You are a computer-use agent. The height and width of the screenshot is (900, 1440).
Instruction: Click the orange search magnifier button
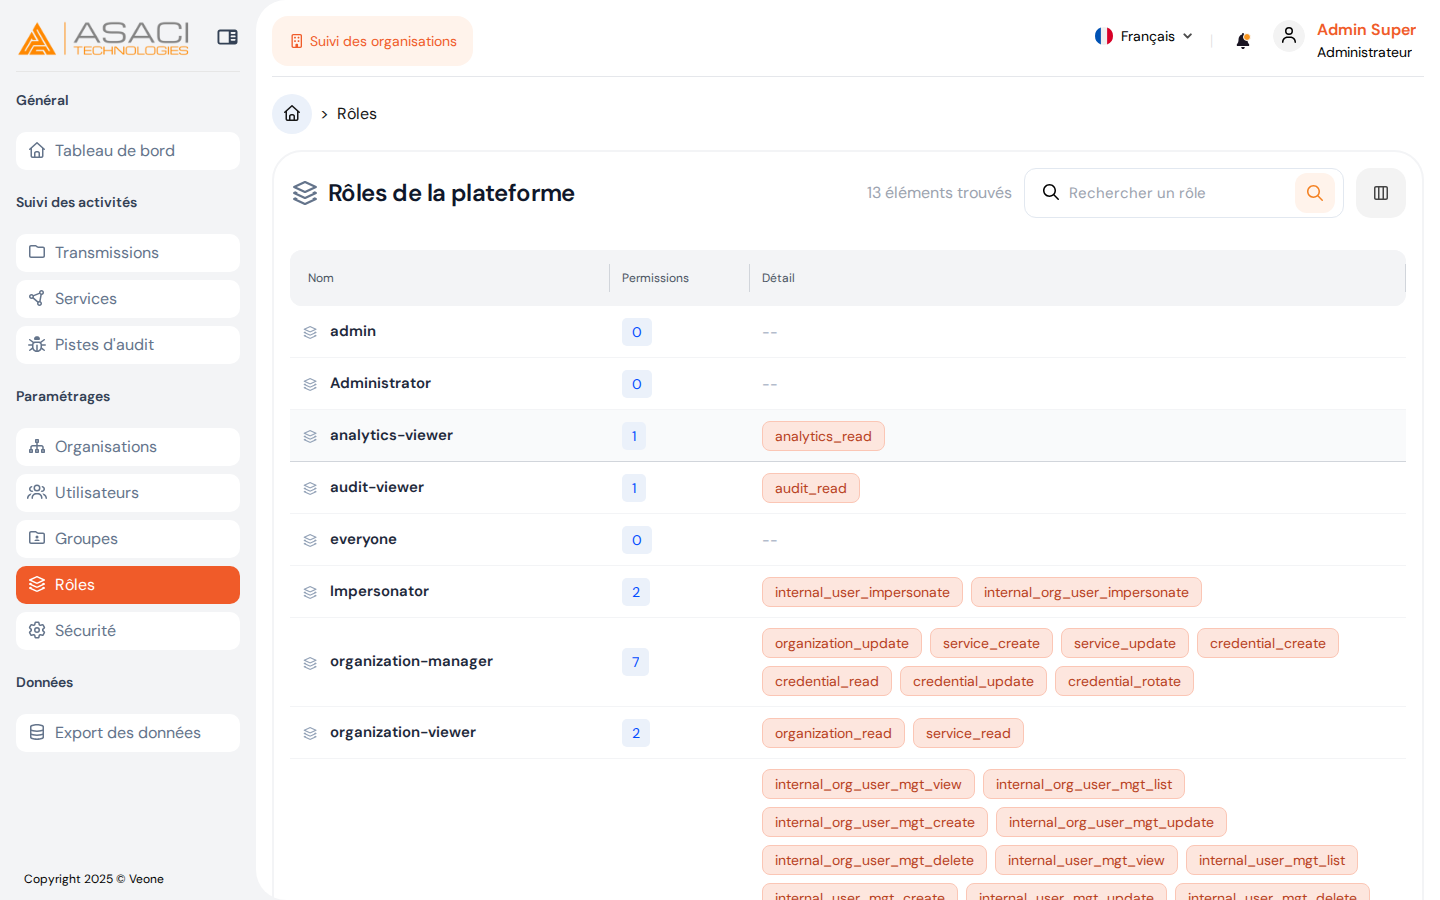(1315, 193)
